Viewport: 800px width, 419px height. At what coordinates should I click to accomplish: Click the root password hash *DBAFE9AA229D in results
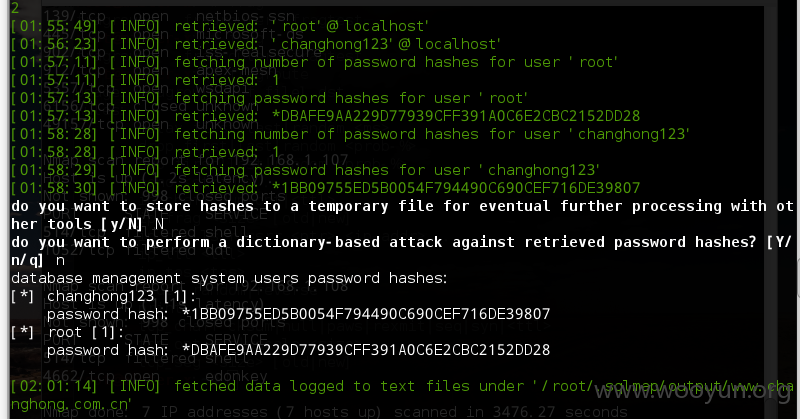(x=366, y=350)
